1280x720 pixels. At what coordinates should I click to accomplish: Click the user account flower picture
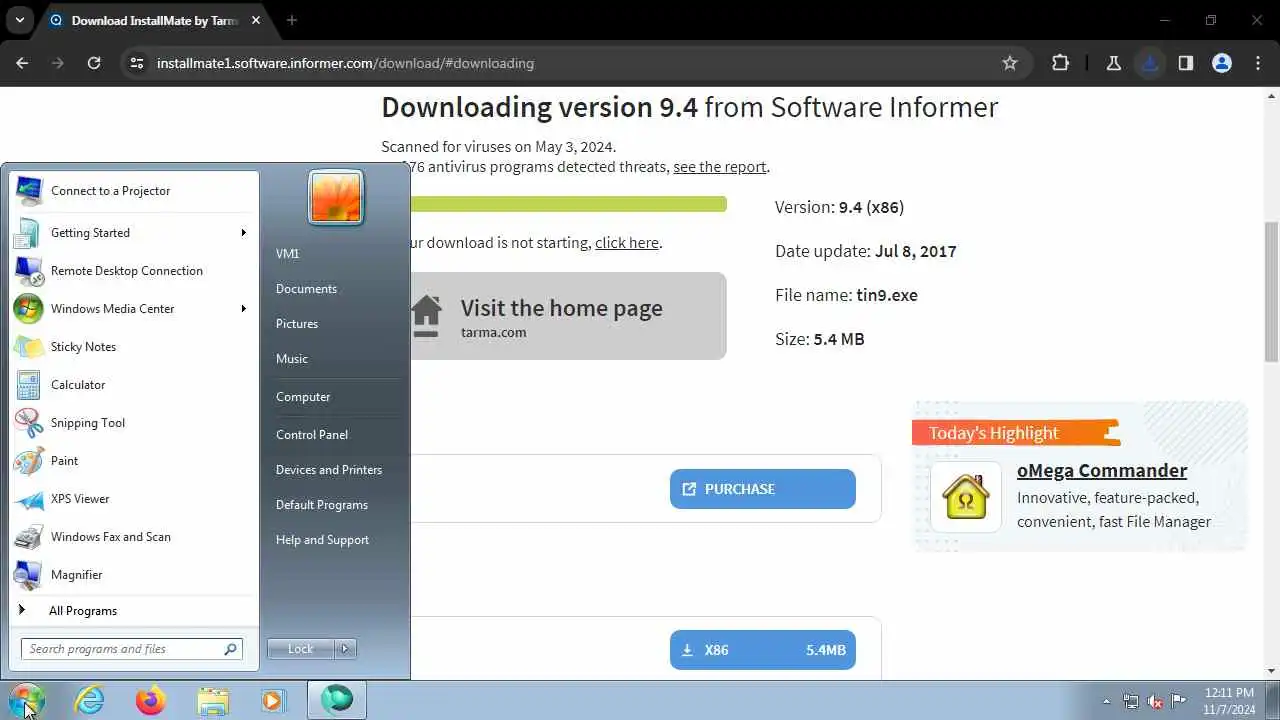[336, 196]
